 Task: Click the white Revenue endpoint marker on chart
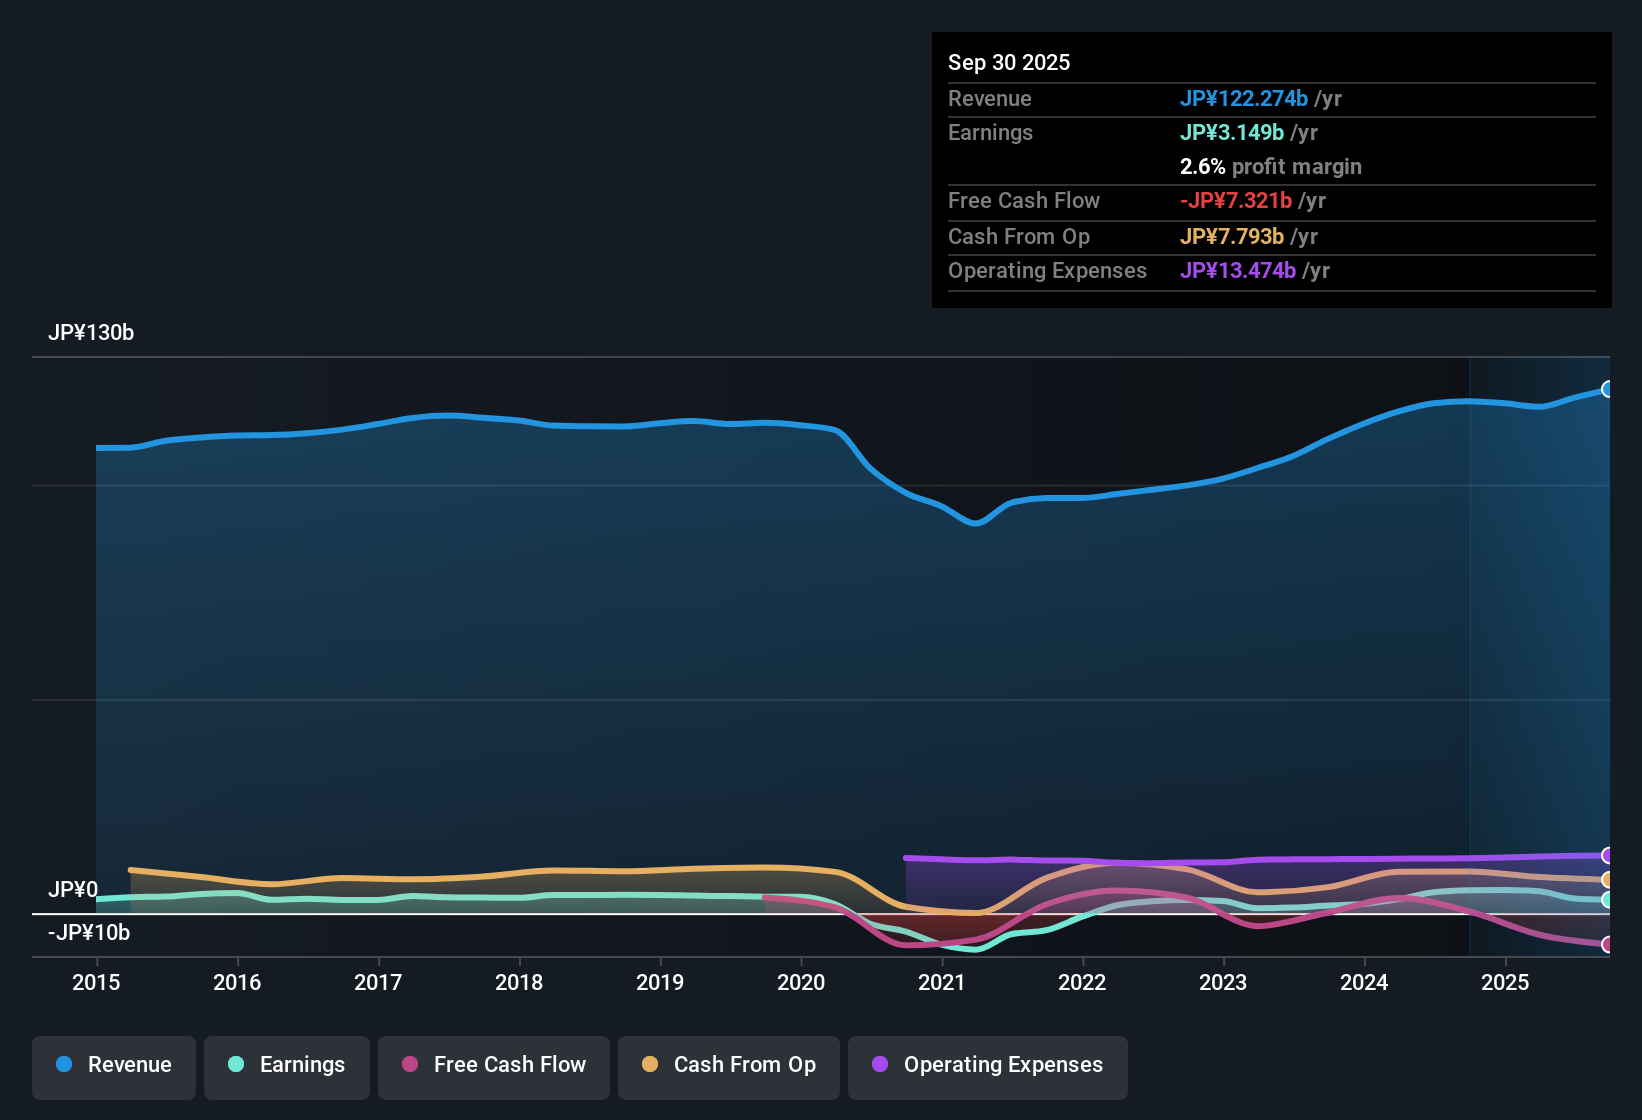click(1608, 388)
